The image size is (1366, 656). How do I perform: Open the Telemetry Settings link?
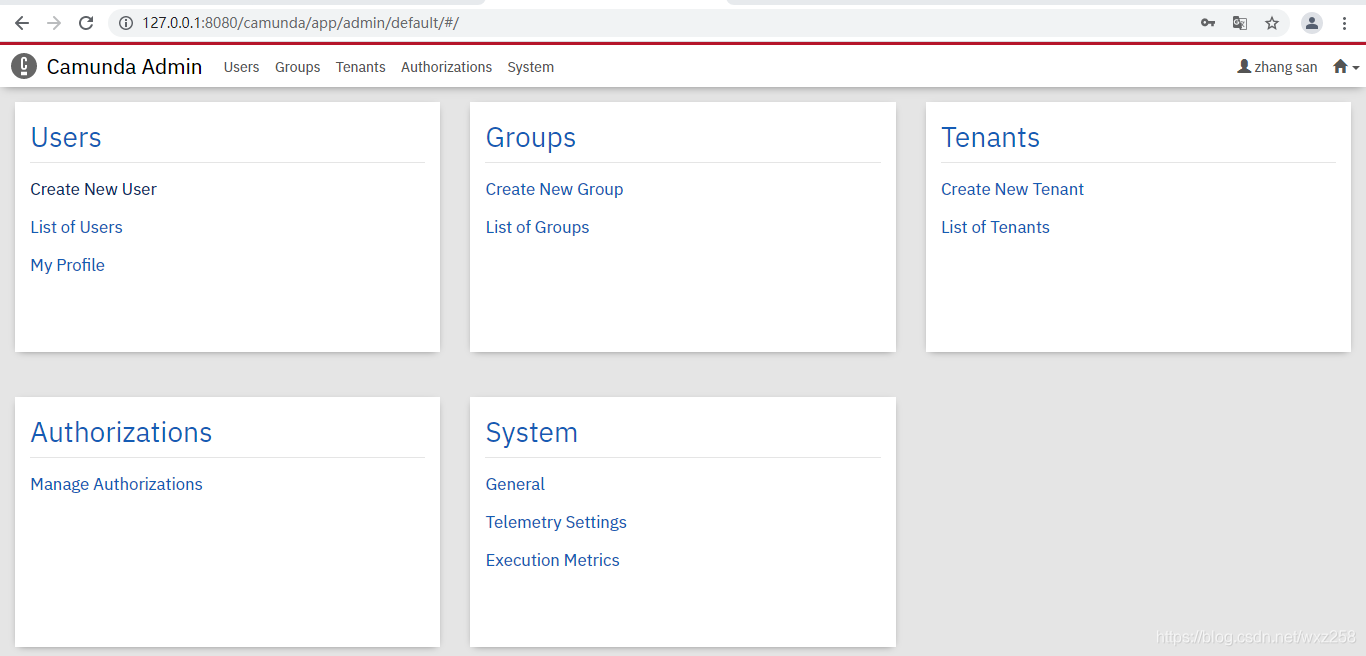pyautogui.click(x=556, y=522)
